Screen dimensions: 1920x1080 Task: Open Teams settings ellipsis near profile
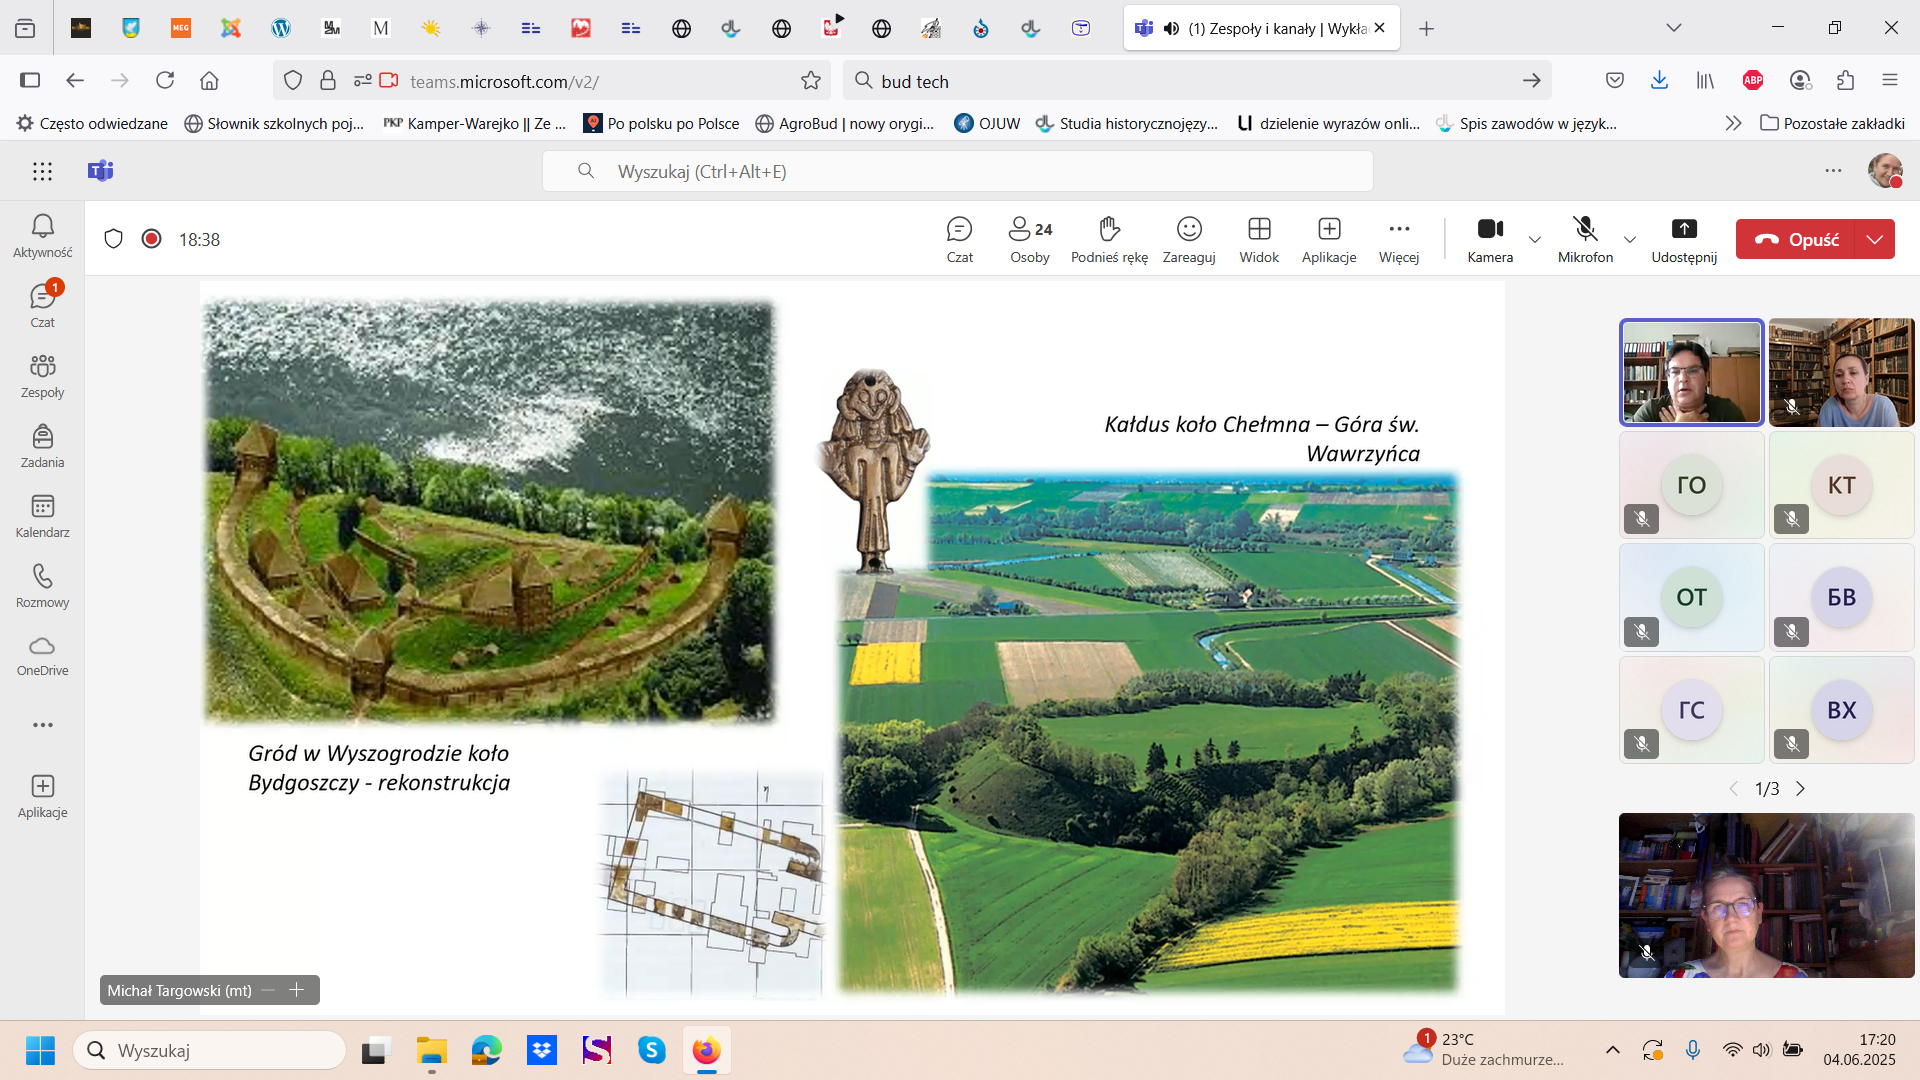[1833, 171]
